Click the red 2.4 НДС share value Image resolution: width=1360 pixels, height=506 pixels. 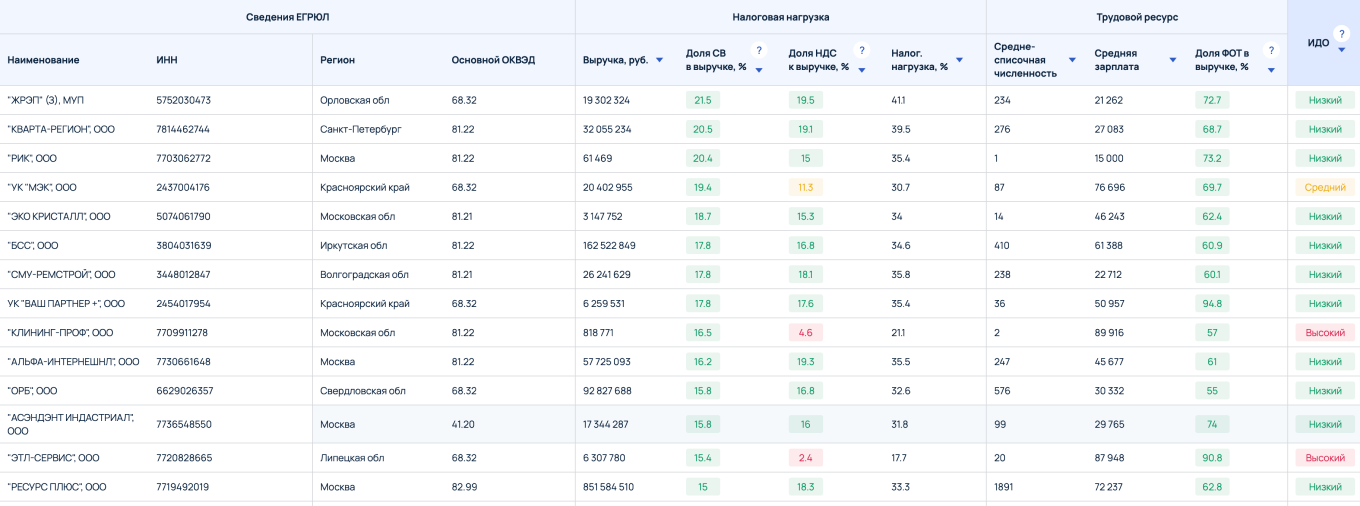(x=805, y=458)
